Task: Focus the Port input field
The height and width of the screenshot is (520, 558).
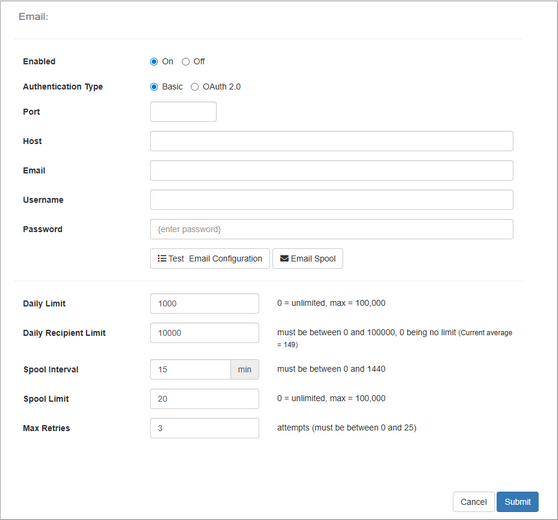Action: click(183, 112)
